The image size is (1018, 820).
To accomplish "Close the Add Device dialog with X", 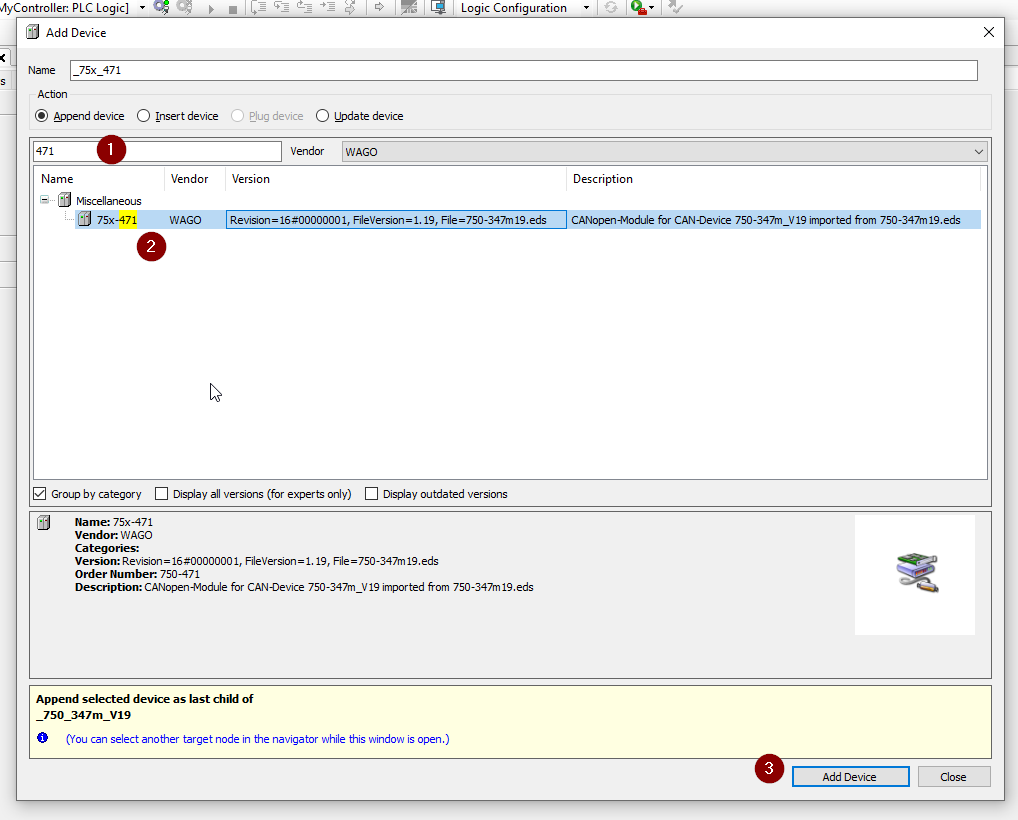I will [x=989, y=32].
